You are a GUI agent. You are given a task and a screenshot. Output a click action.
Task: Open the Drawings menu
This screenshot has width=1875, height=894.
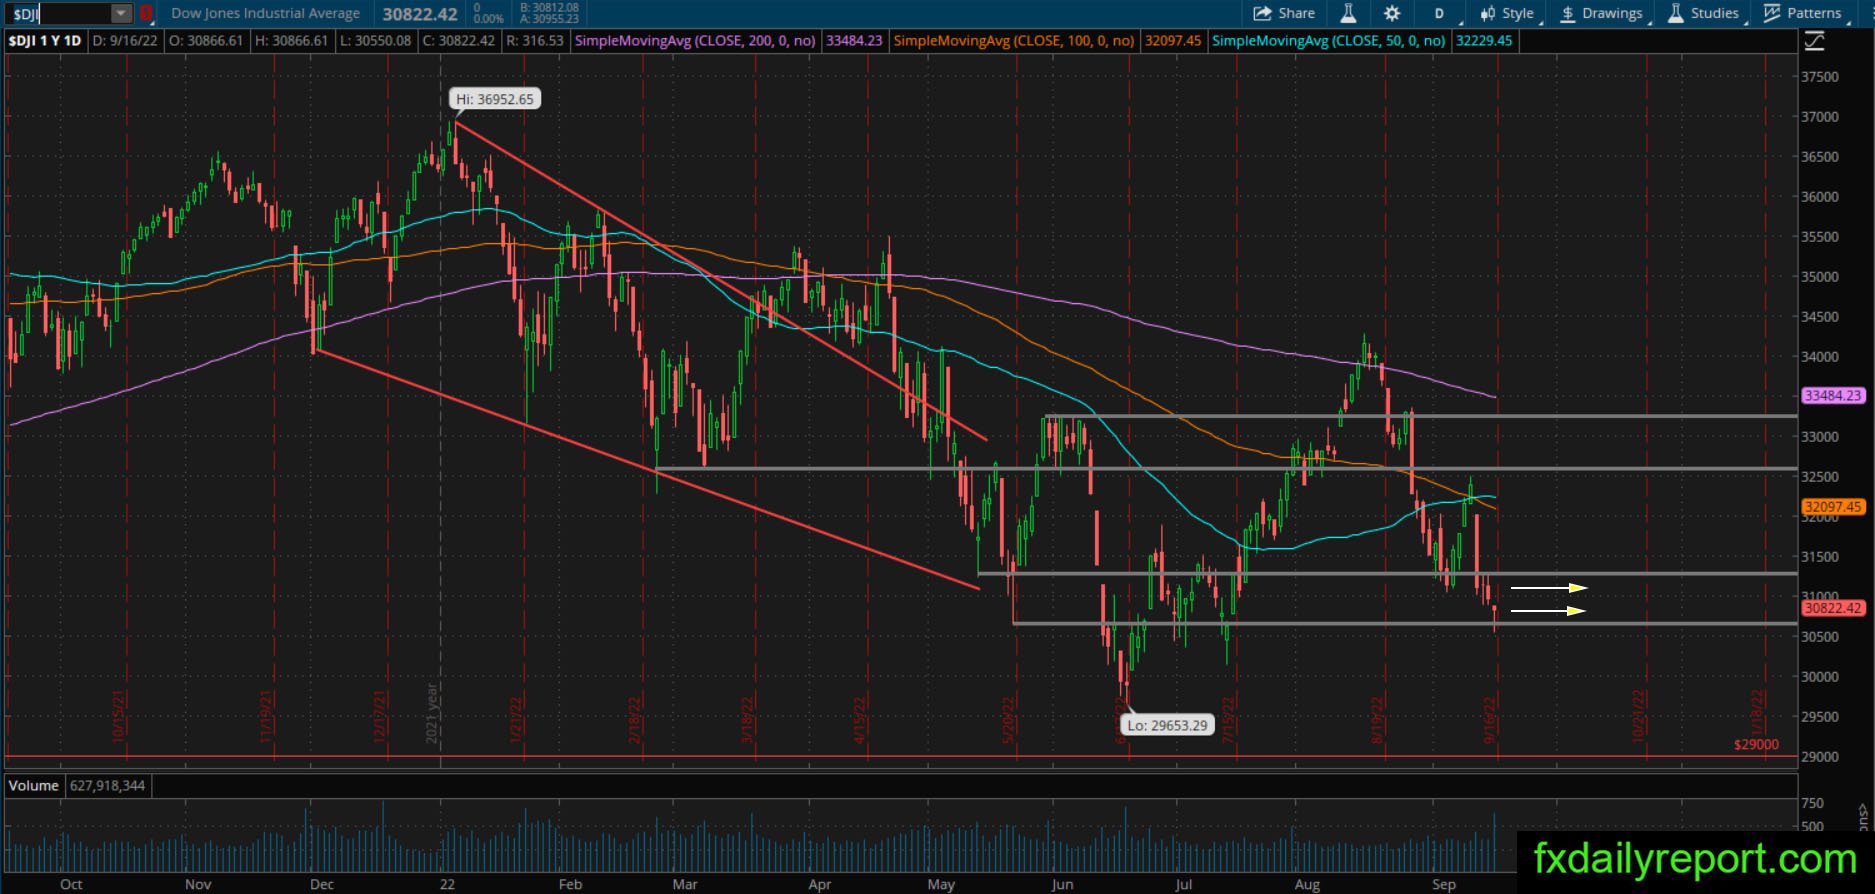(1601, 13)
